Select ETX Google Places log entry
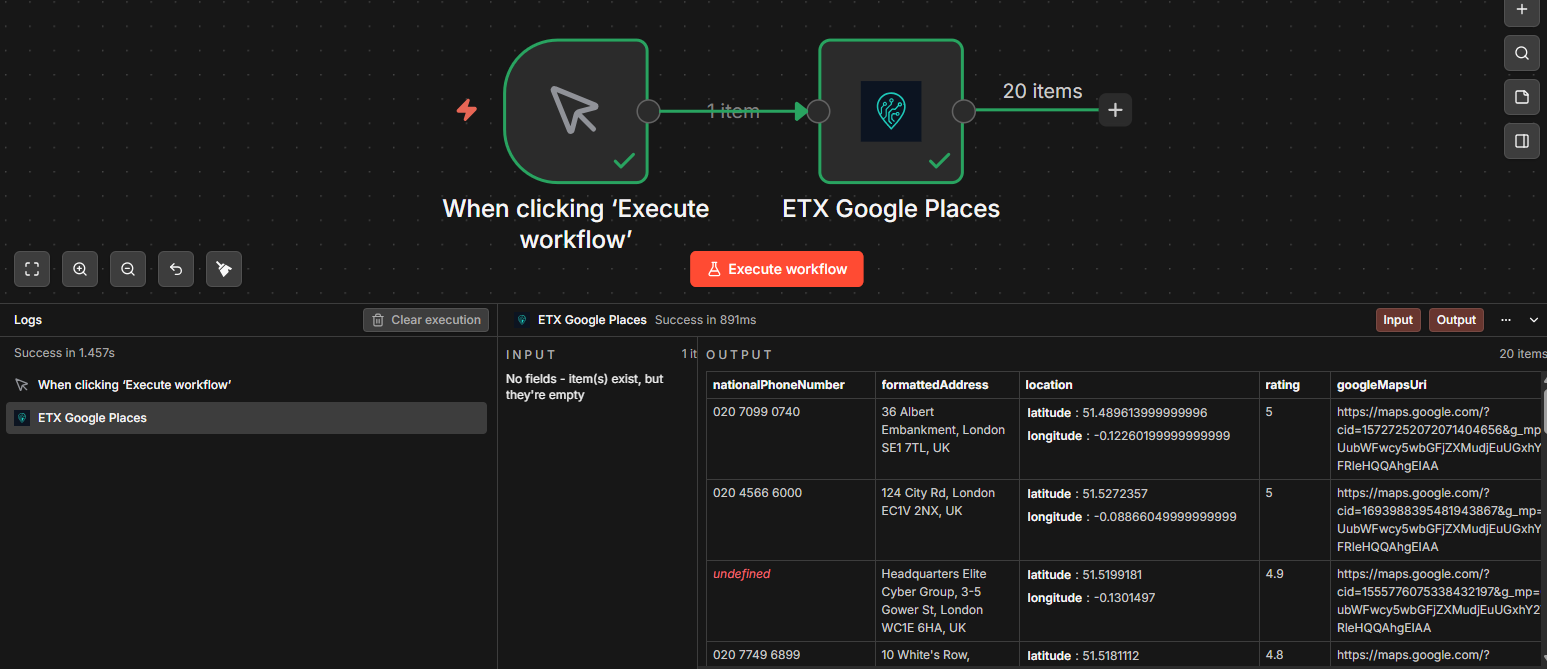This screenshot has width=1547, height=669. click(x=246, y=418)
